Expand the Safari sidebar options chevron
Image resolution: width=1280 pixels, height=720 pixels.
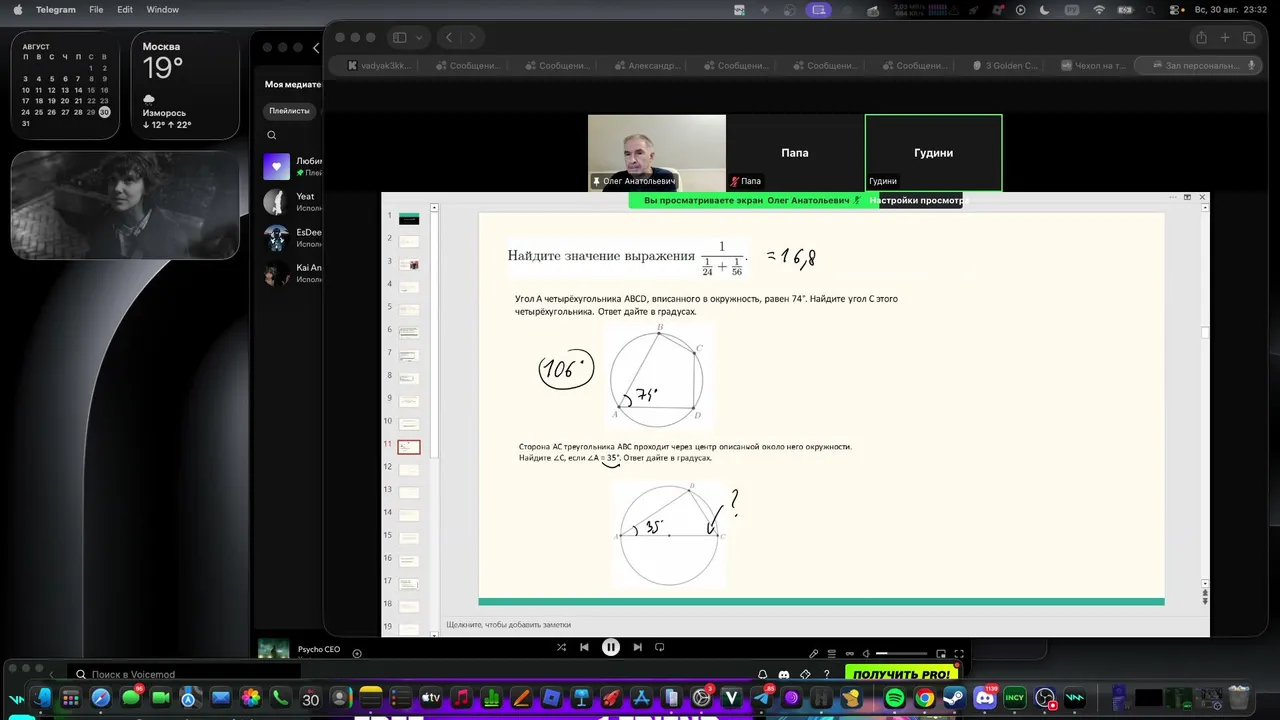[x=419, y=37]
